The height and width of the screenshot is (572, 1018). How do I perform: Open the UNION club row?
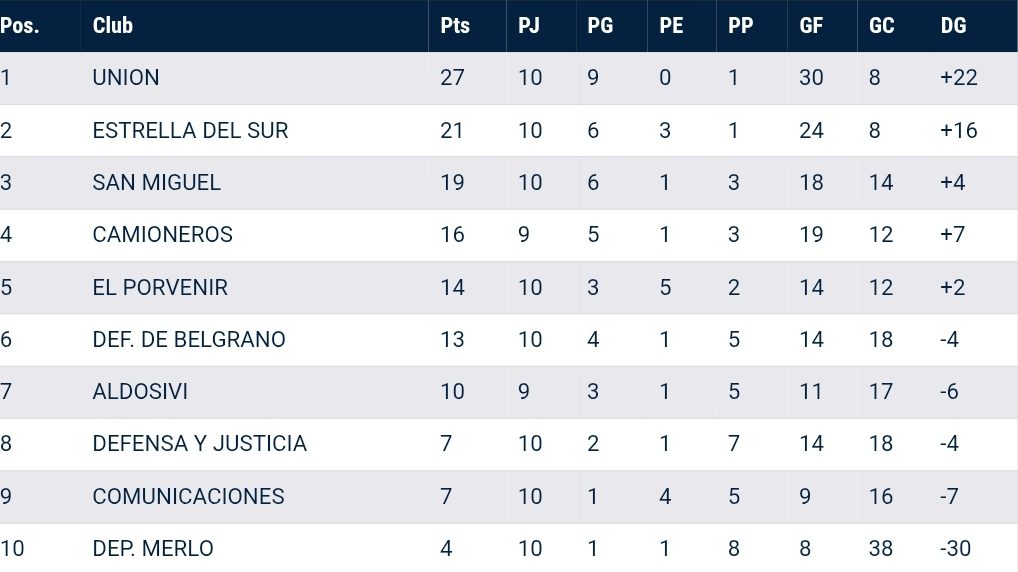coord(126,78)
